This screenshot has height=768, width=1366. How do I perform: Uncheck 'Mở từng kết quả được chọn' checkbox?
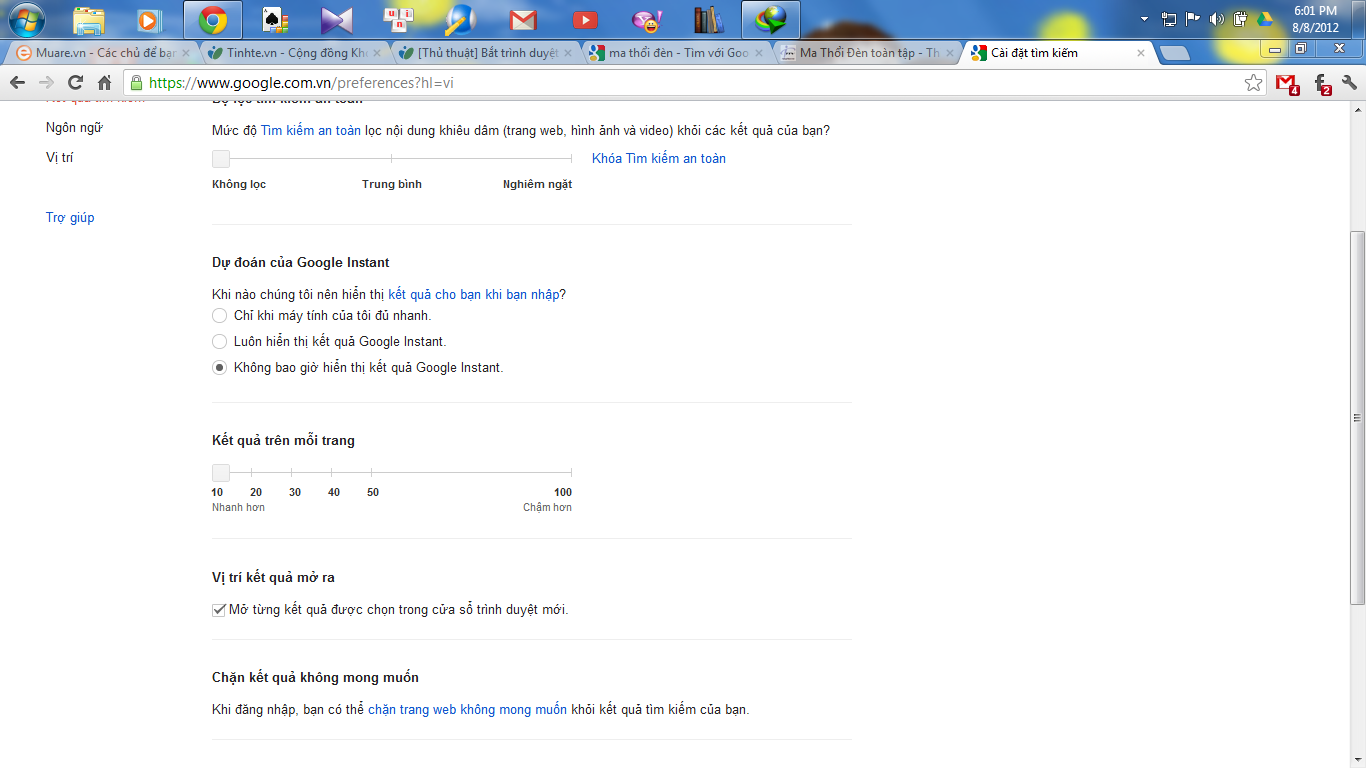click(x=219, y=609)
